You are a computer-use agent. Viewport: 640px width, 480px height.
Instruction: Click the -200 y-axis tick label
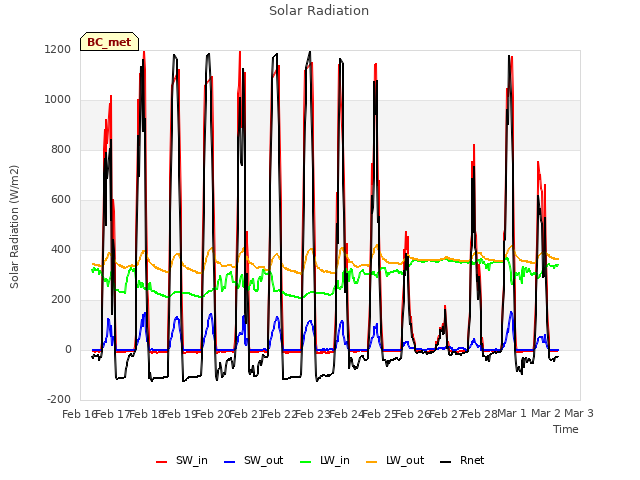click(x=59, y=399)
